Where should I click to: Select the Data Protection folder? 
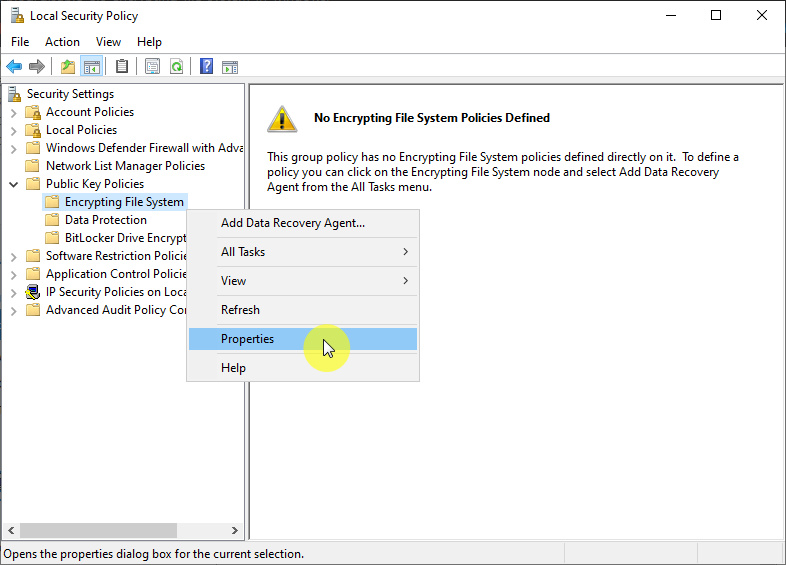105,220
